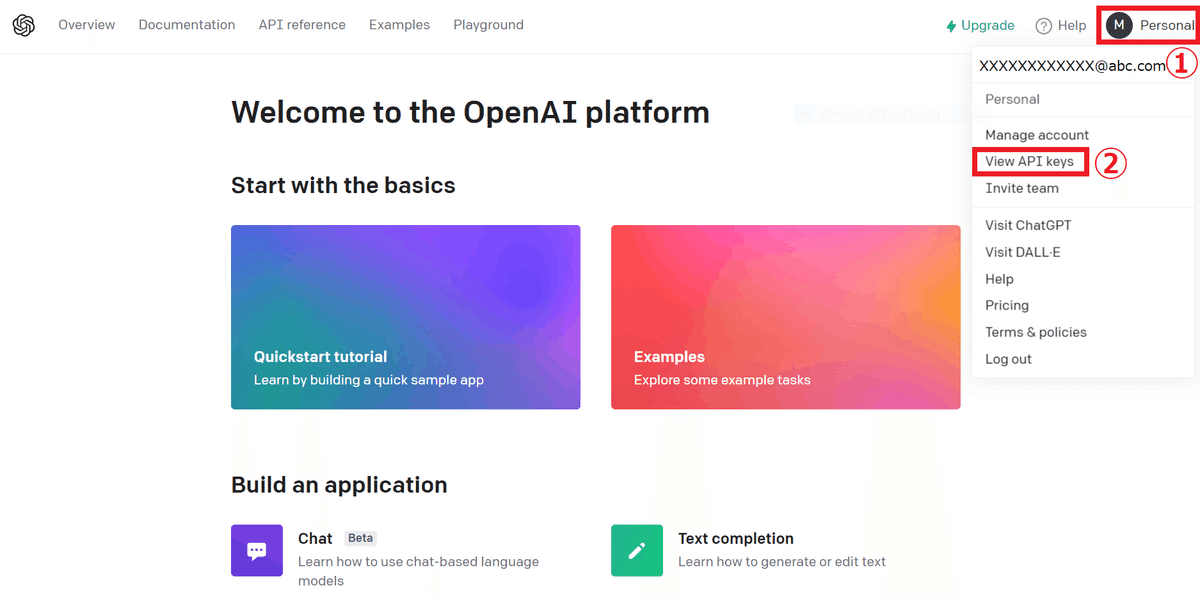Click the Text completion title link
The image size is (1200, 598).
736,538
